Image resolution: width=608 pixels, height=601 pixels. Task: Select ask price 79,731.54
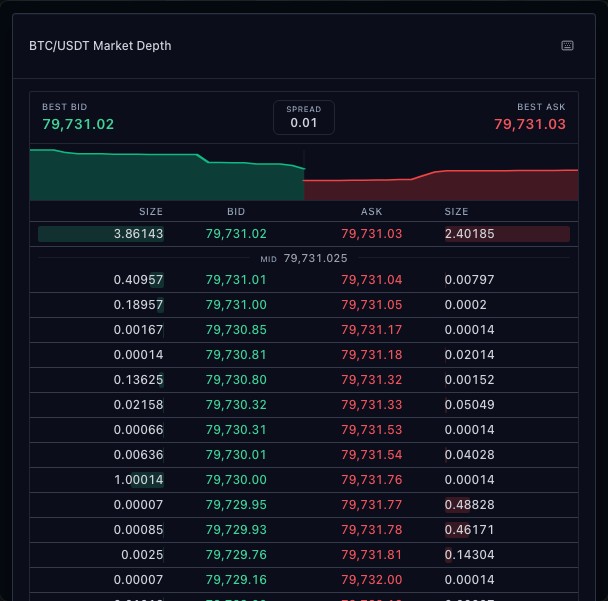pyautogui.click(x=371, y=455)
